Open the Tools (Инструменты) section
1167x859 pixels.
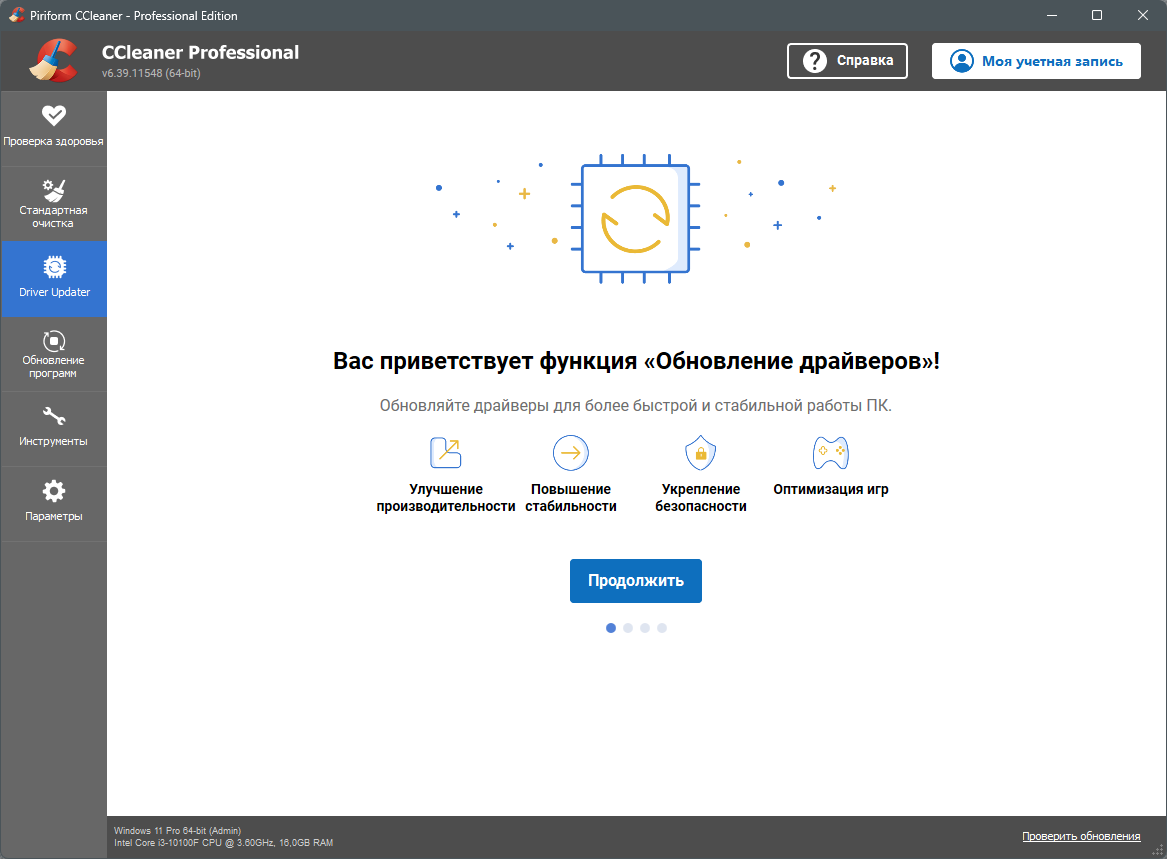[54, 429]
